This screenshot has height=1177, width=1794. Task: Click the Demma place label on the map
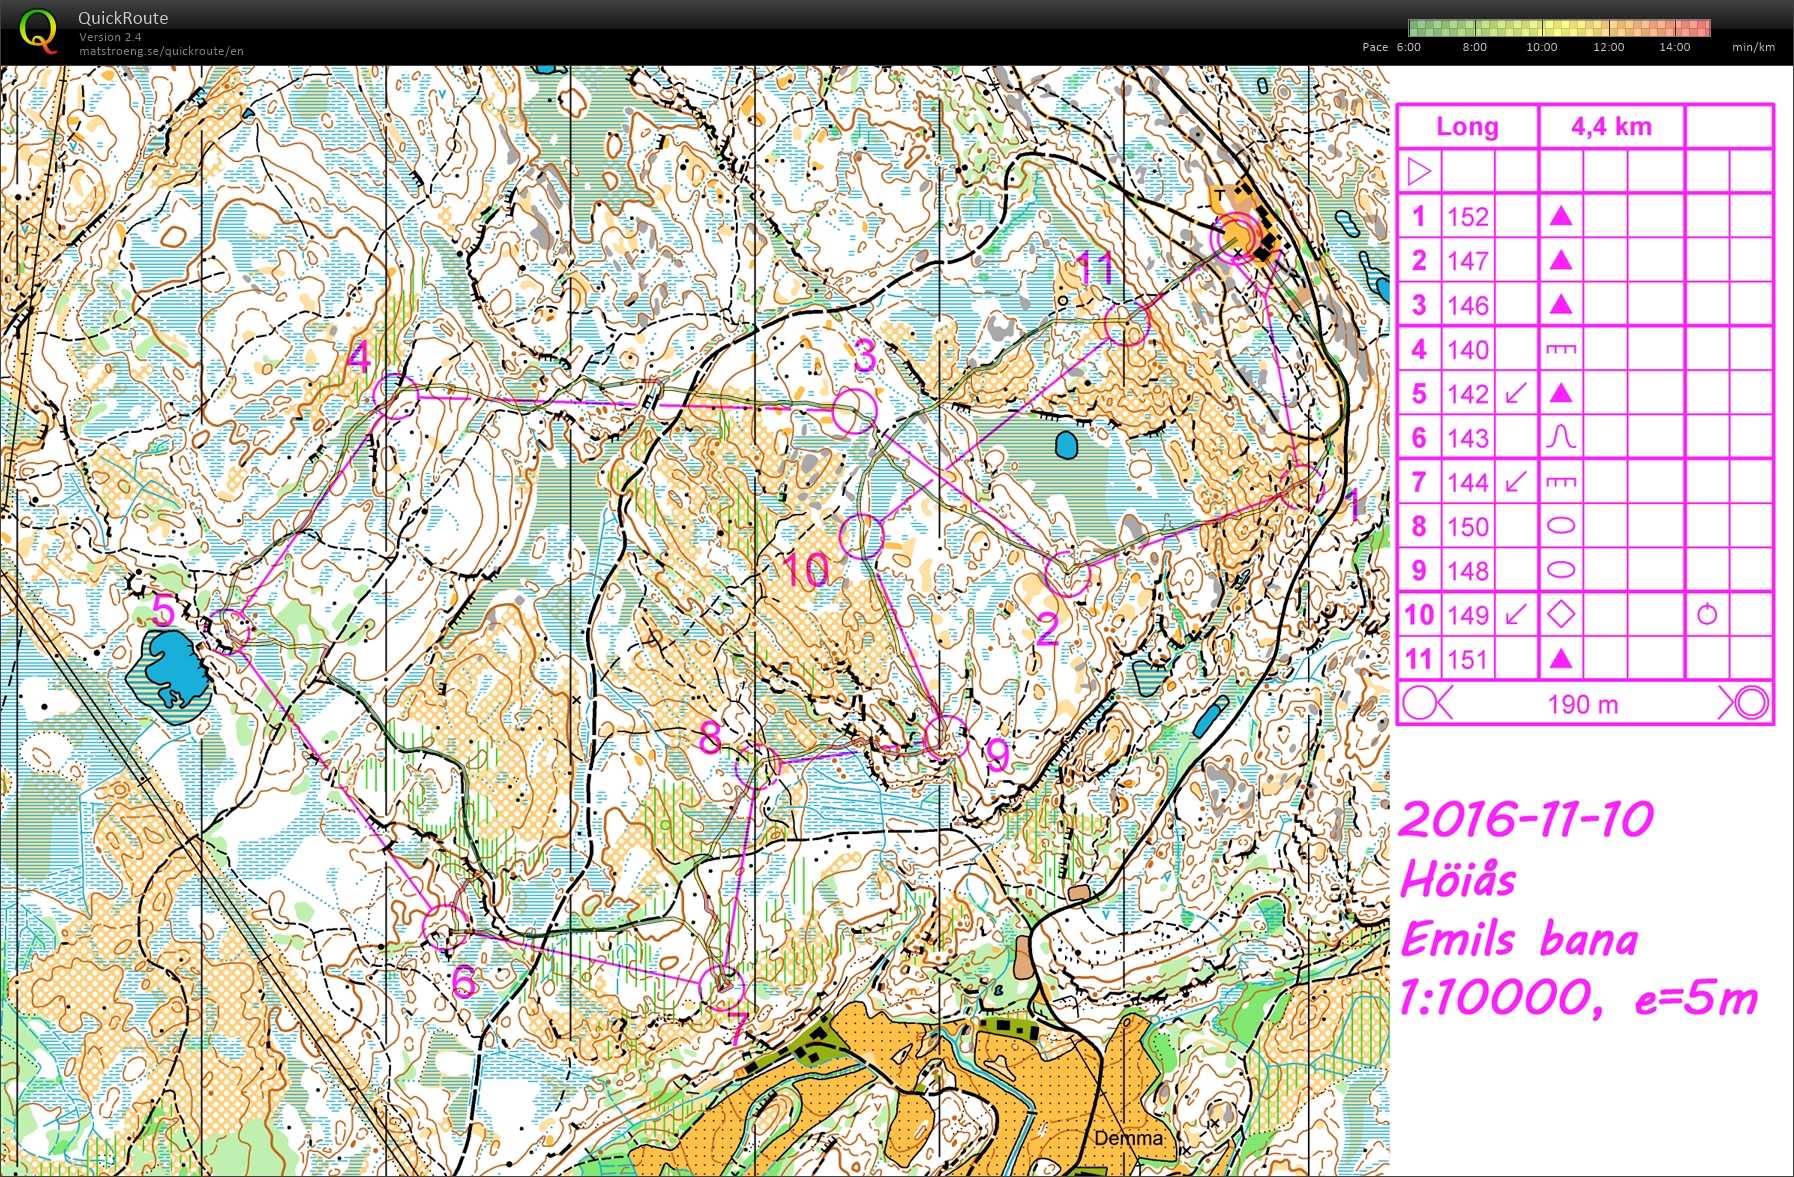click(x=1129, y=1138)
